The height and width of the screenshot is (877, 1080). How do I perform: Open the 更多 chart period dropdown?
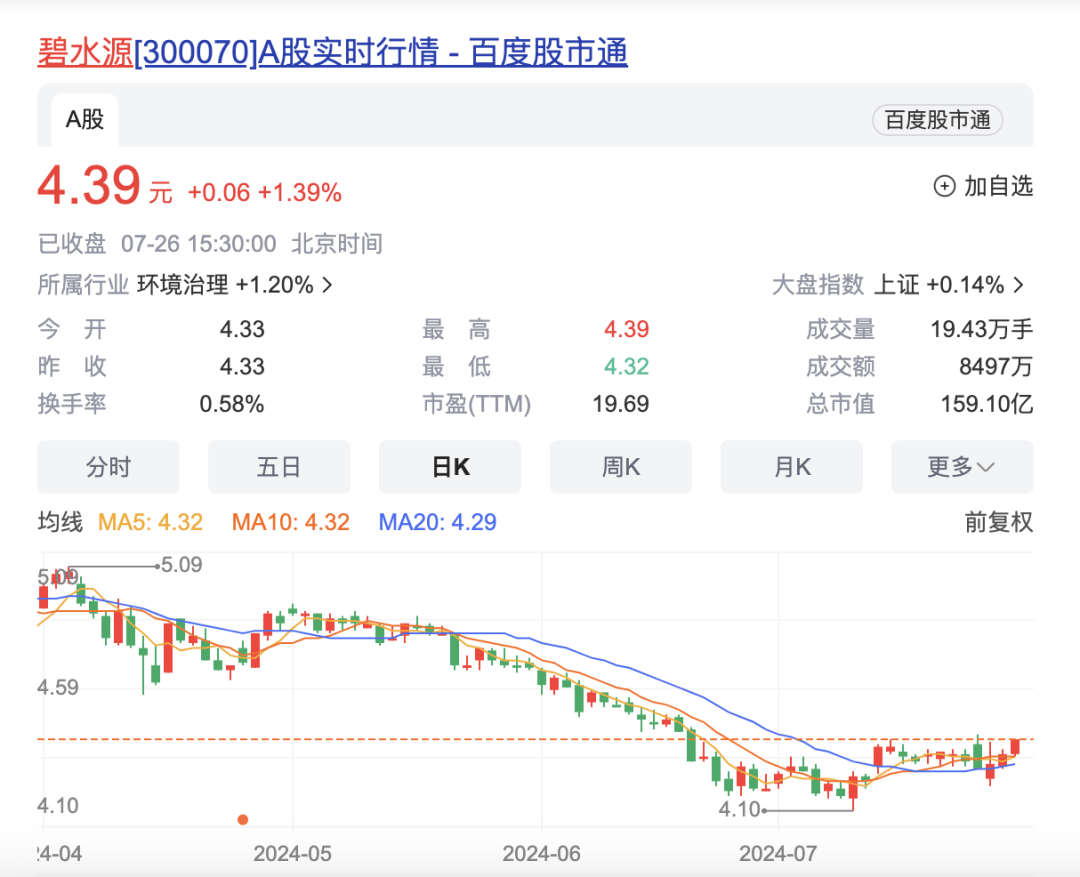pos(962,467)
